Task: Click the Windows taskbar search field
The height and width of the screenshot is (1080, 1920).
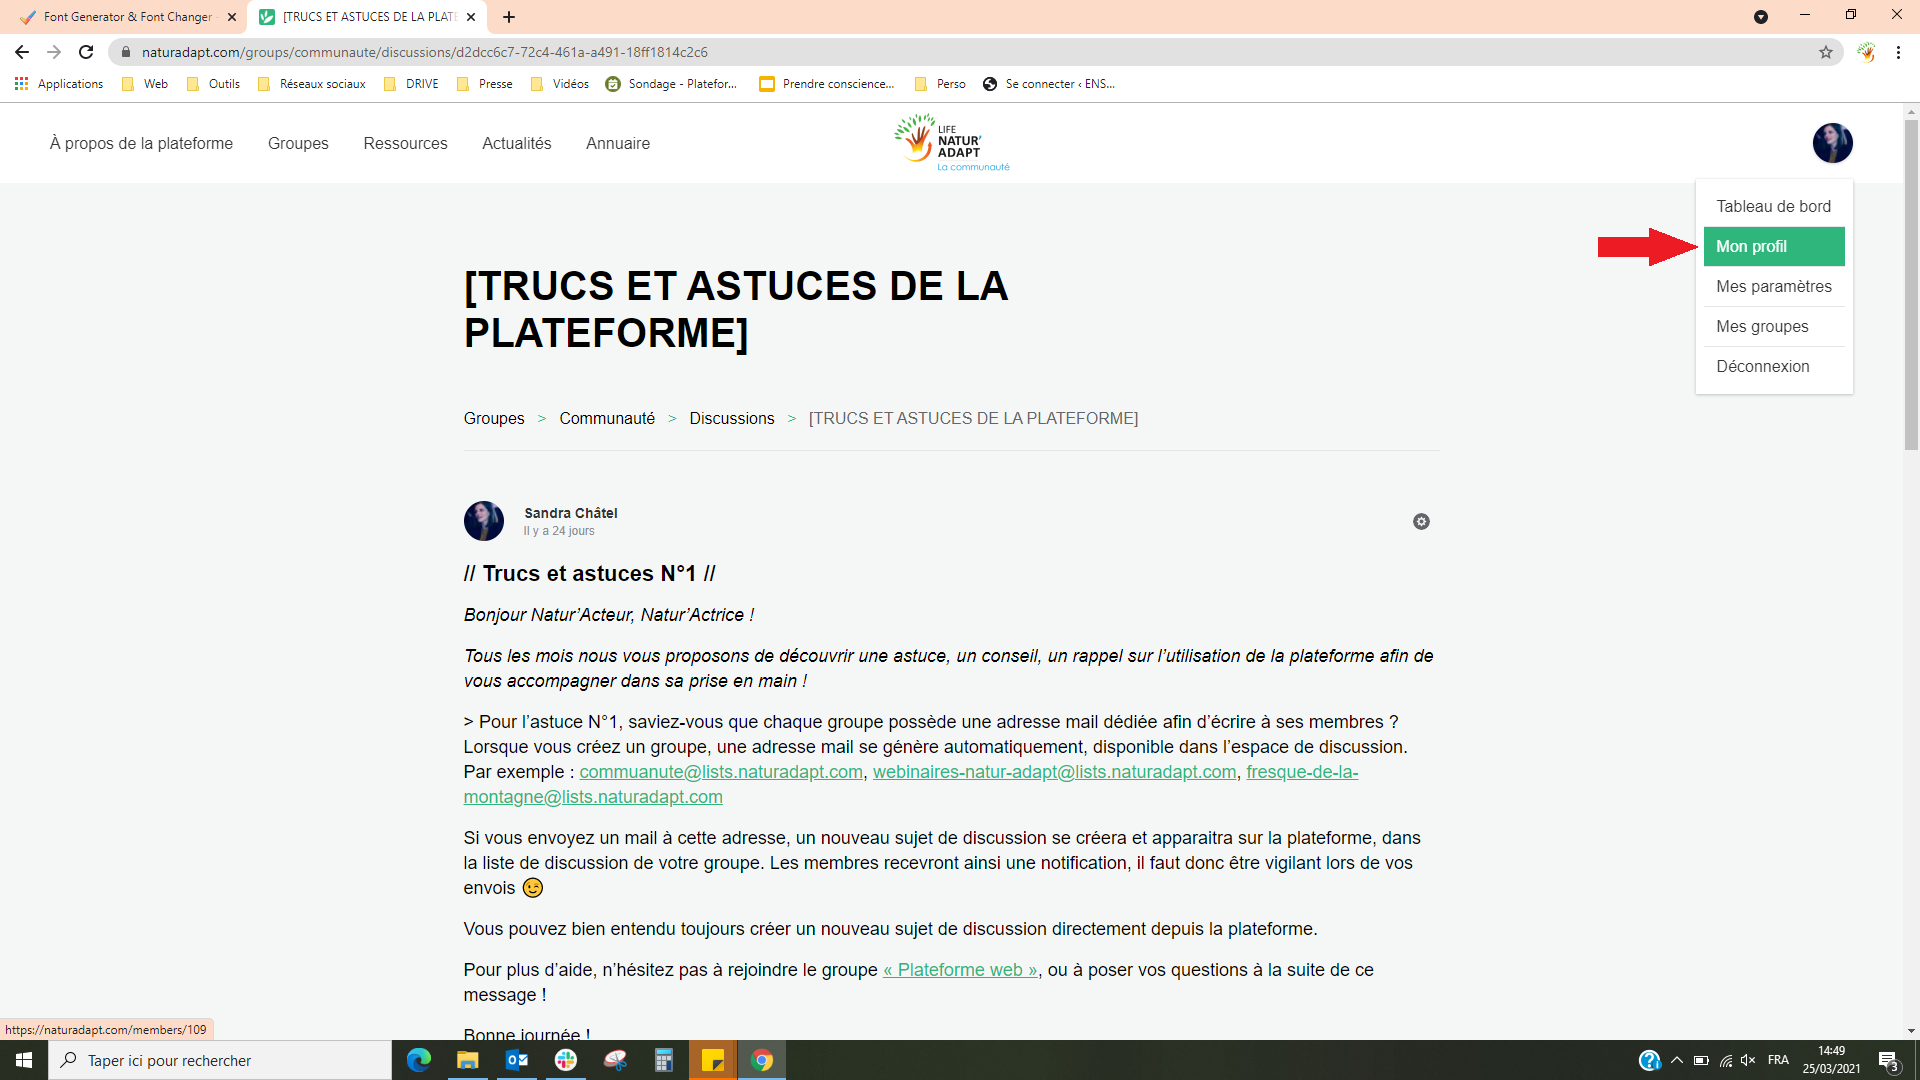Action: click(x=220, y=1060)
